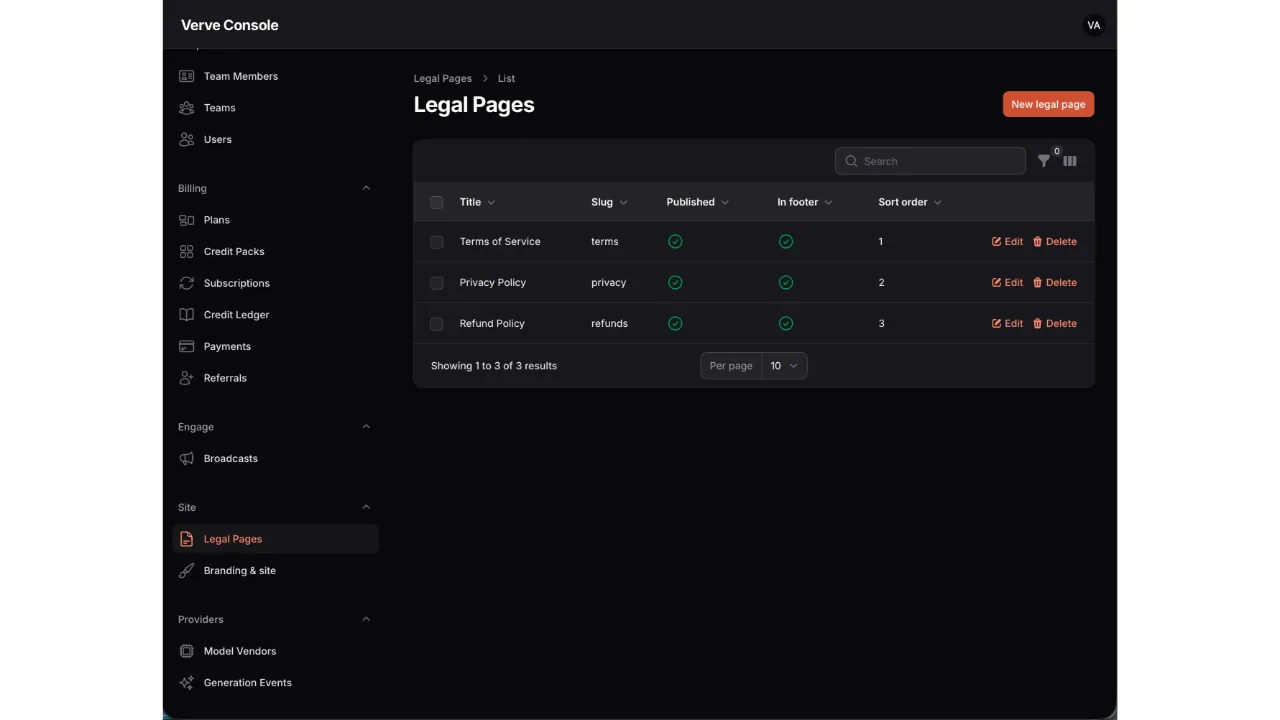Select all rows with header checkbox

[x=437, y=202]
